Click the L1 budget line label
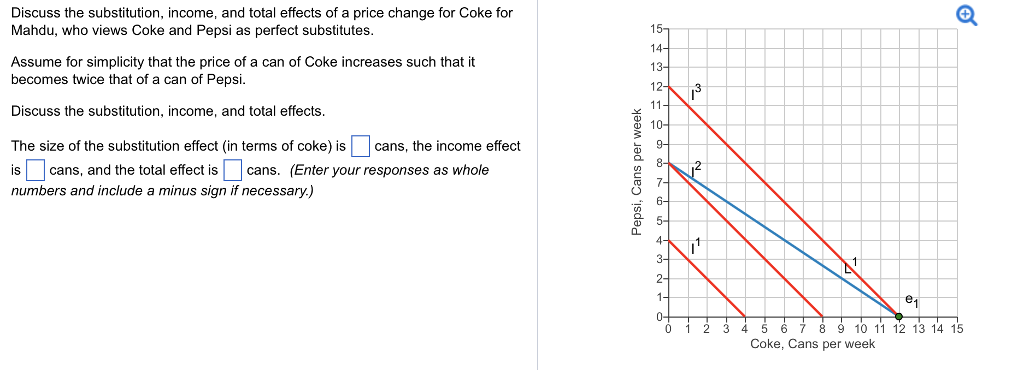 [850, 265]
